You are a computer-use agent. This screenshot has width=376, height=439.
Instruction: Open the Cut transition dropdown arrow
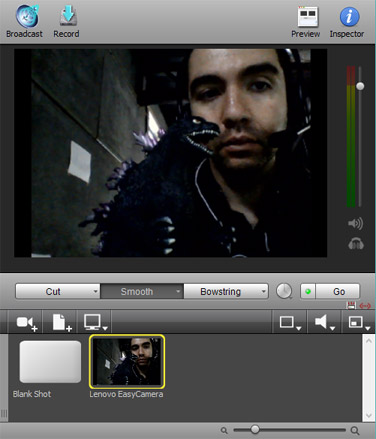click(95, 292)
